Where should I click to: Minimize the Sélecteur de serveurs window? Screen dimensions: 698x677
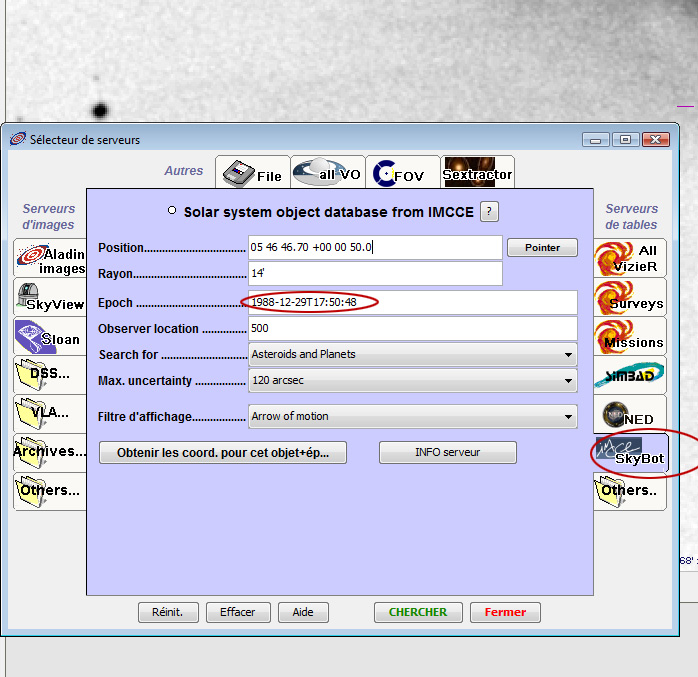pos(596,140)
